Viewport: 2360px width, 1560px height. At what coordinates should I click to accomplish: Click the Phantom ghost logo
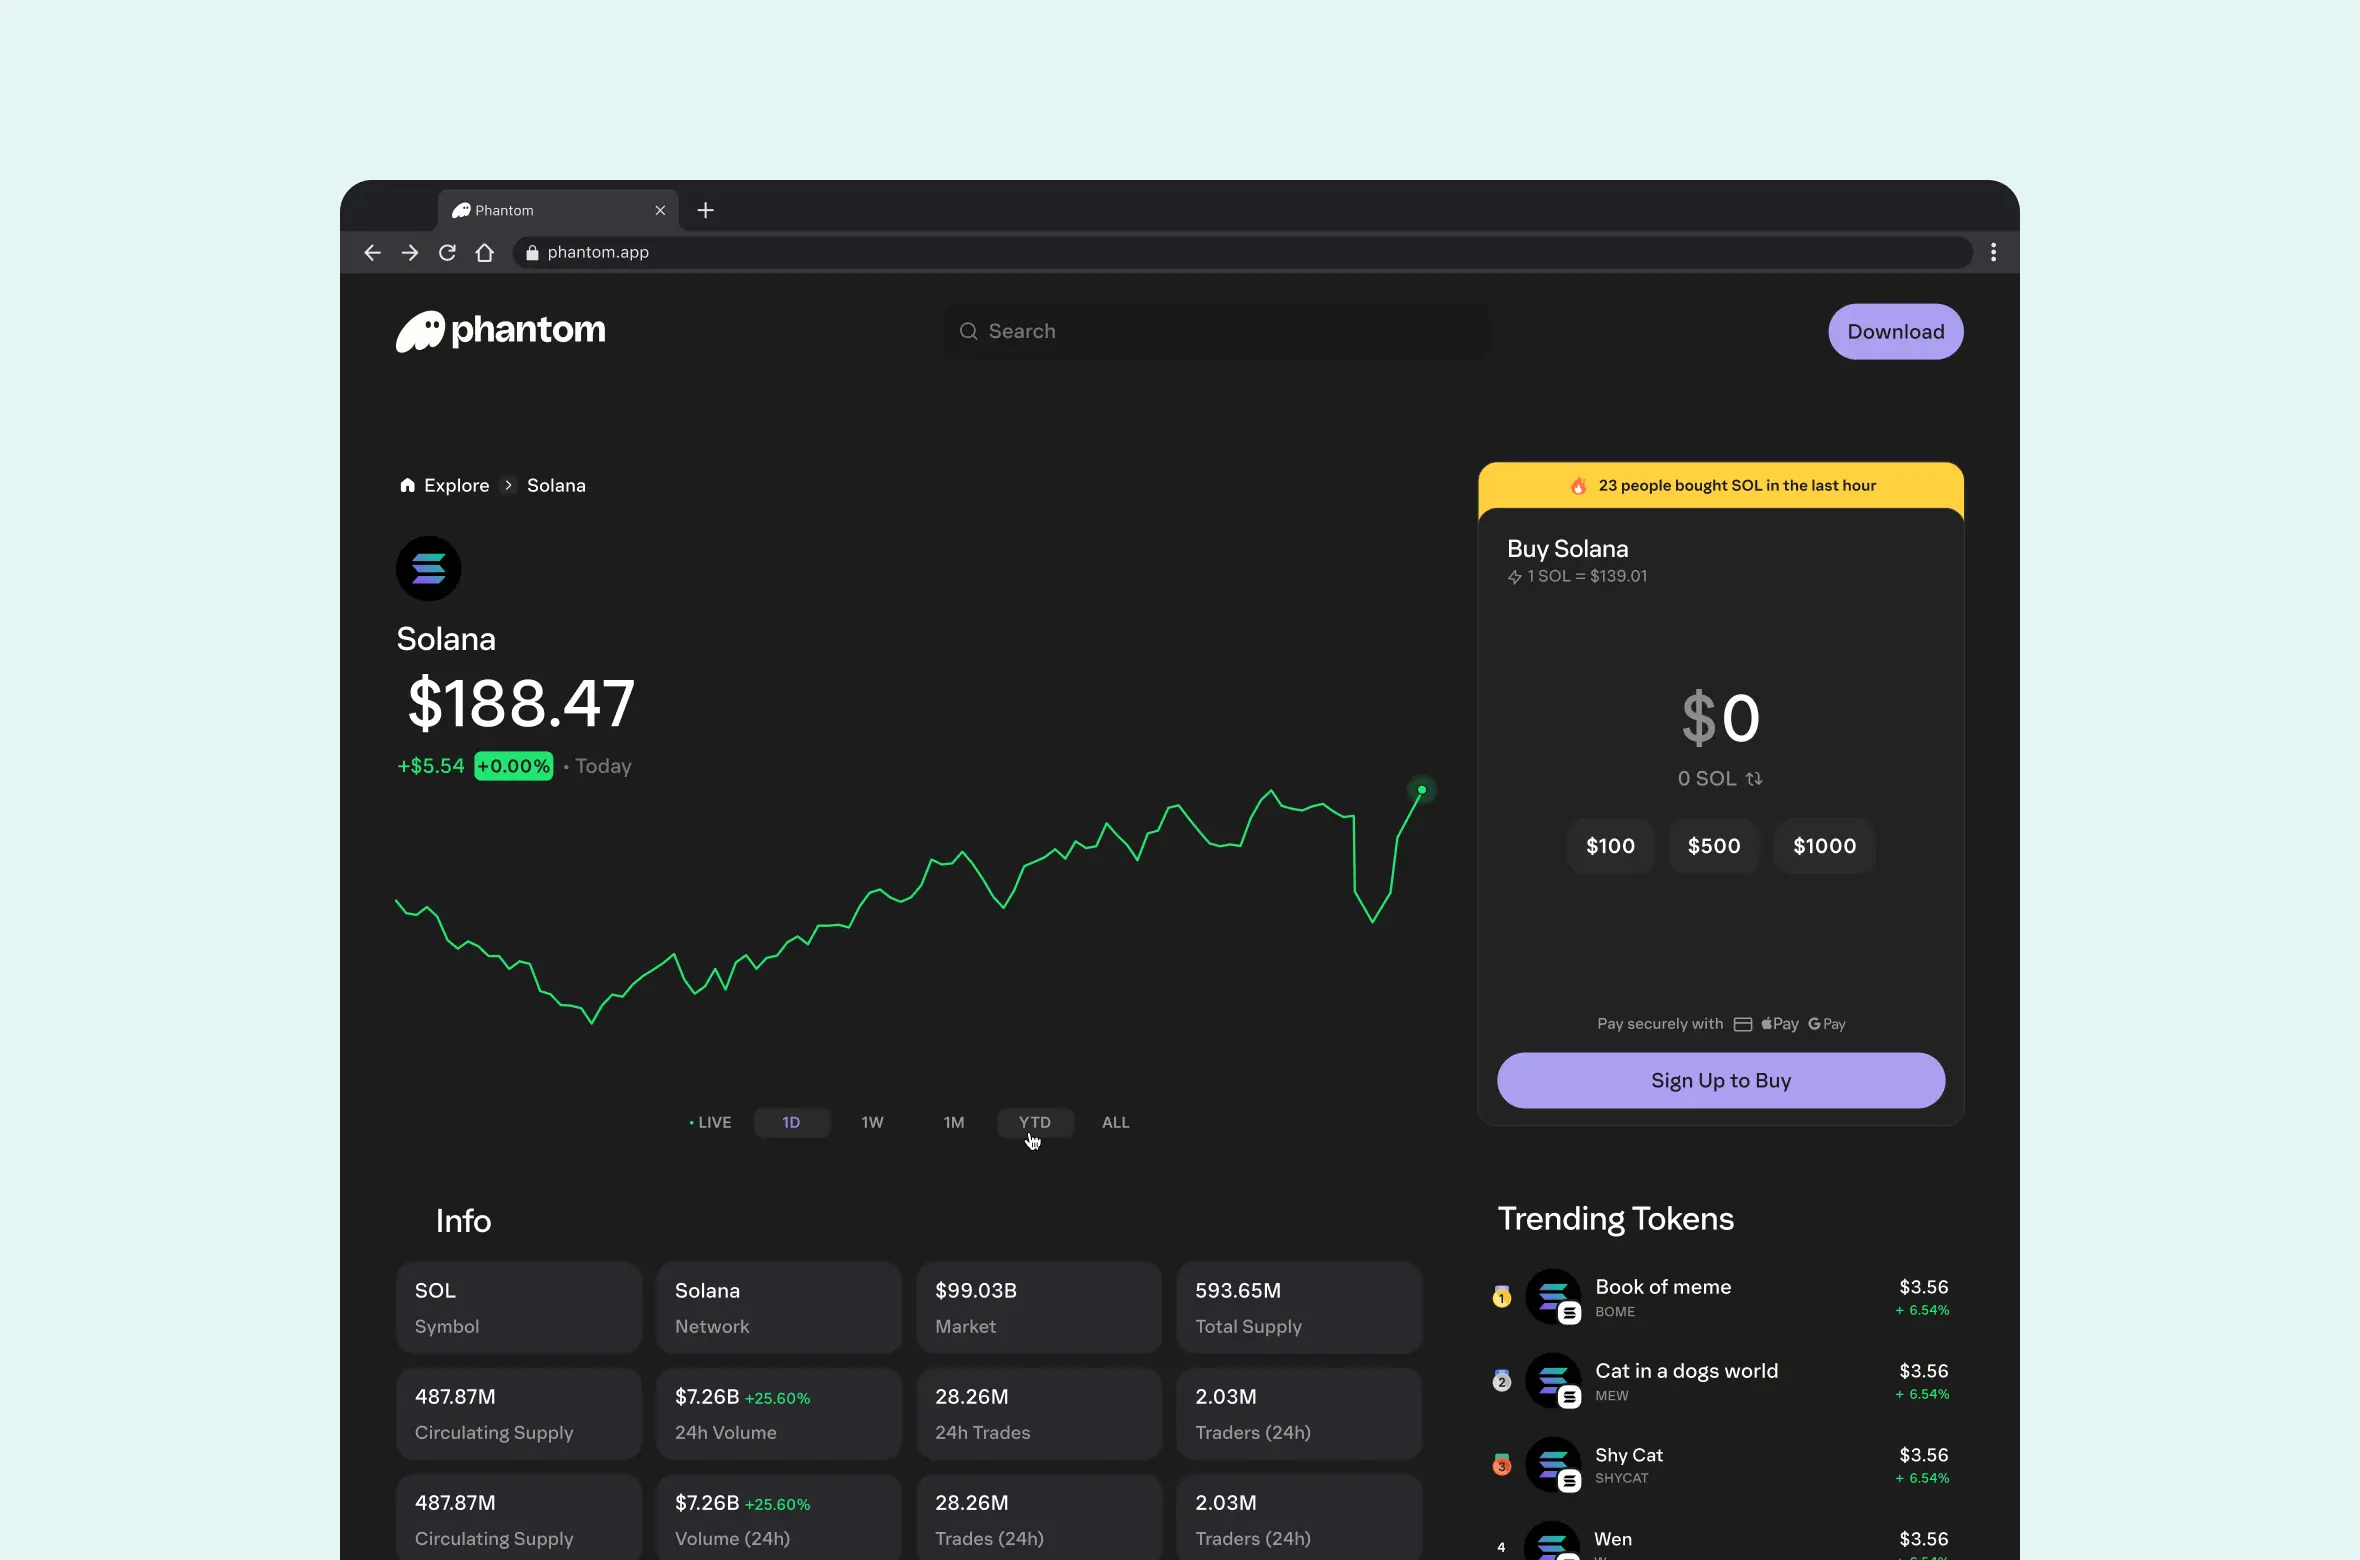coord(420,331)
